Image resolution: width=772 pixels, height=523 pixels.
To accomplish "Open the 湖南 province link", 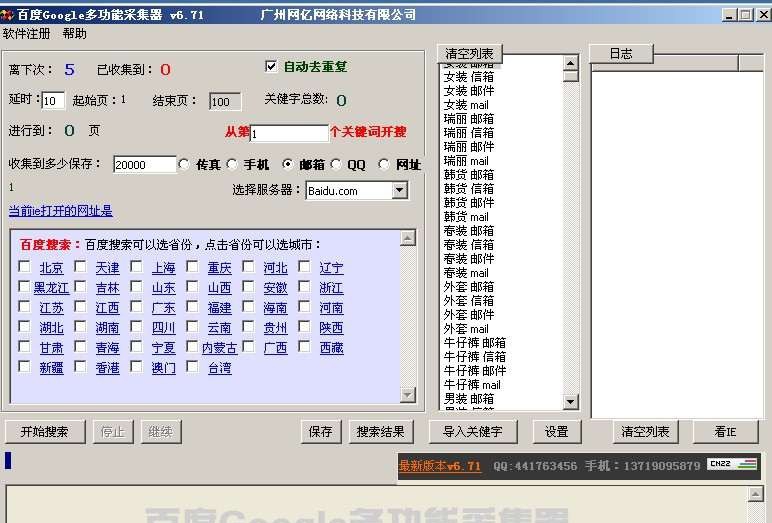I will click(x=107, y=327).
